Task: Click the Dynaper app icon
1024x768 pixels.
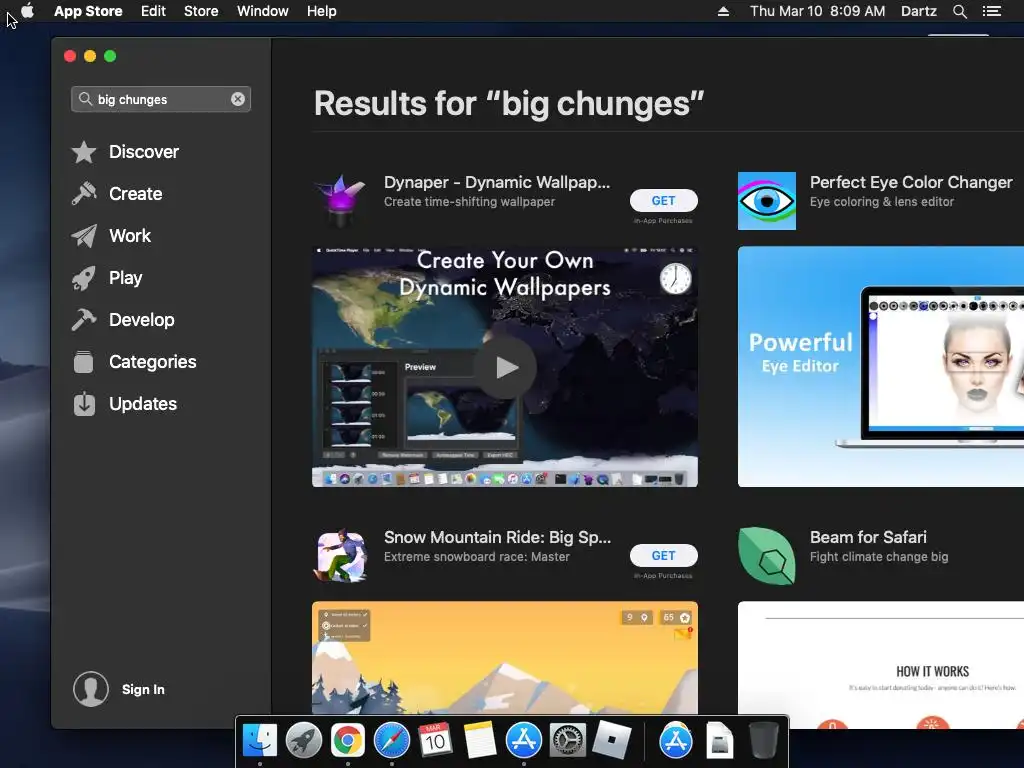Action: click(x=340, y=200)
